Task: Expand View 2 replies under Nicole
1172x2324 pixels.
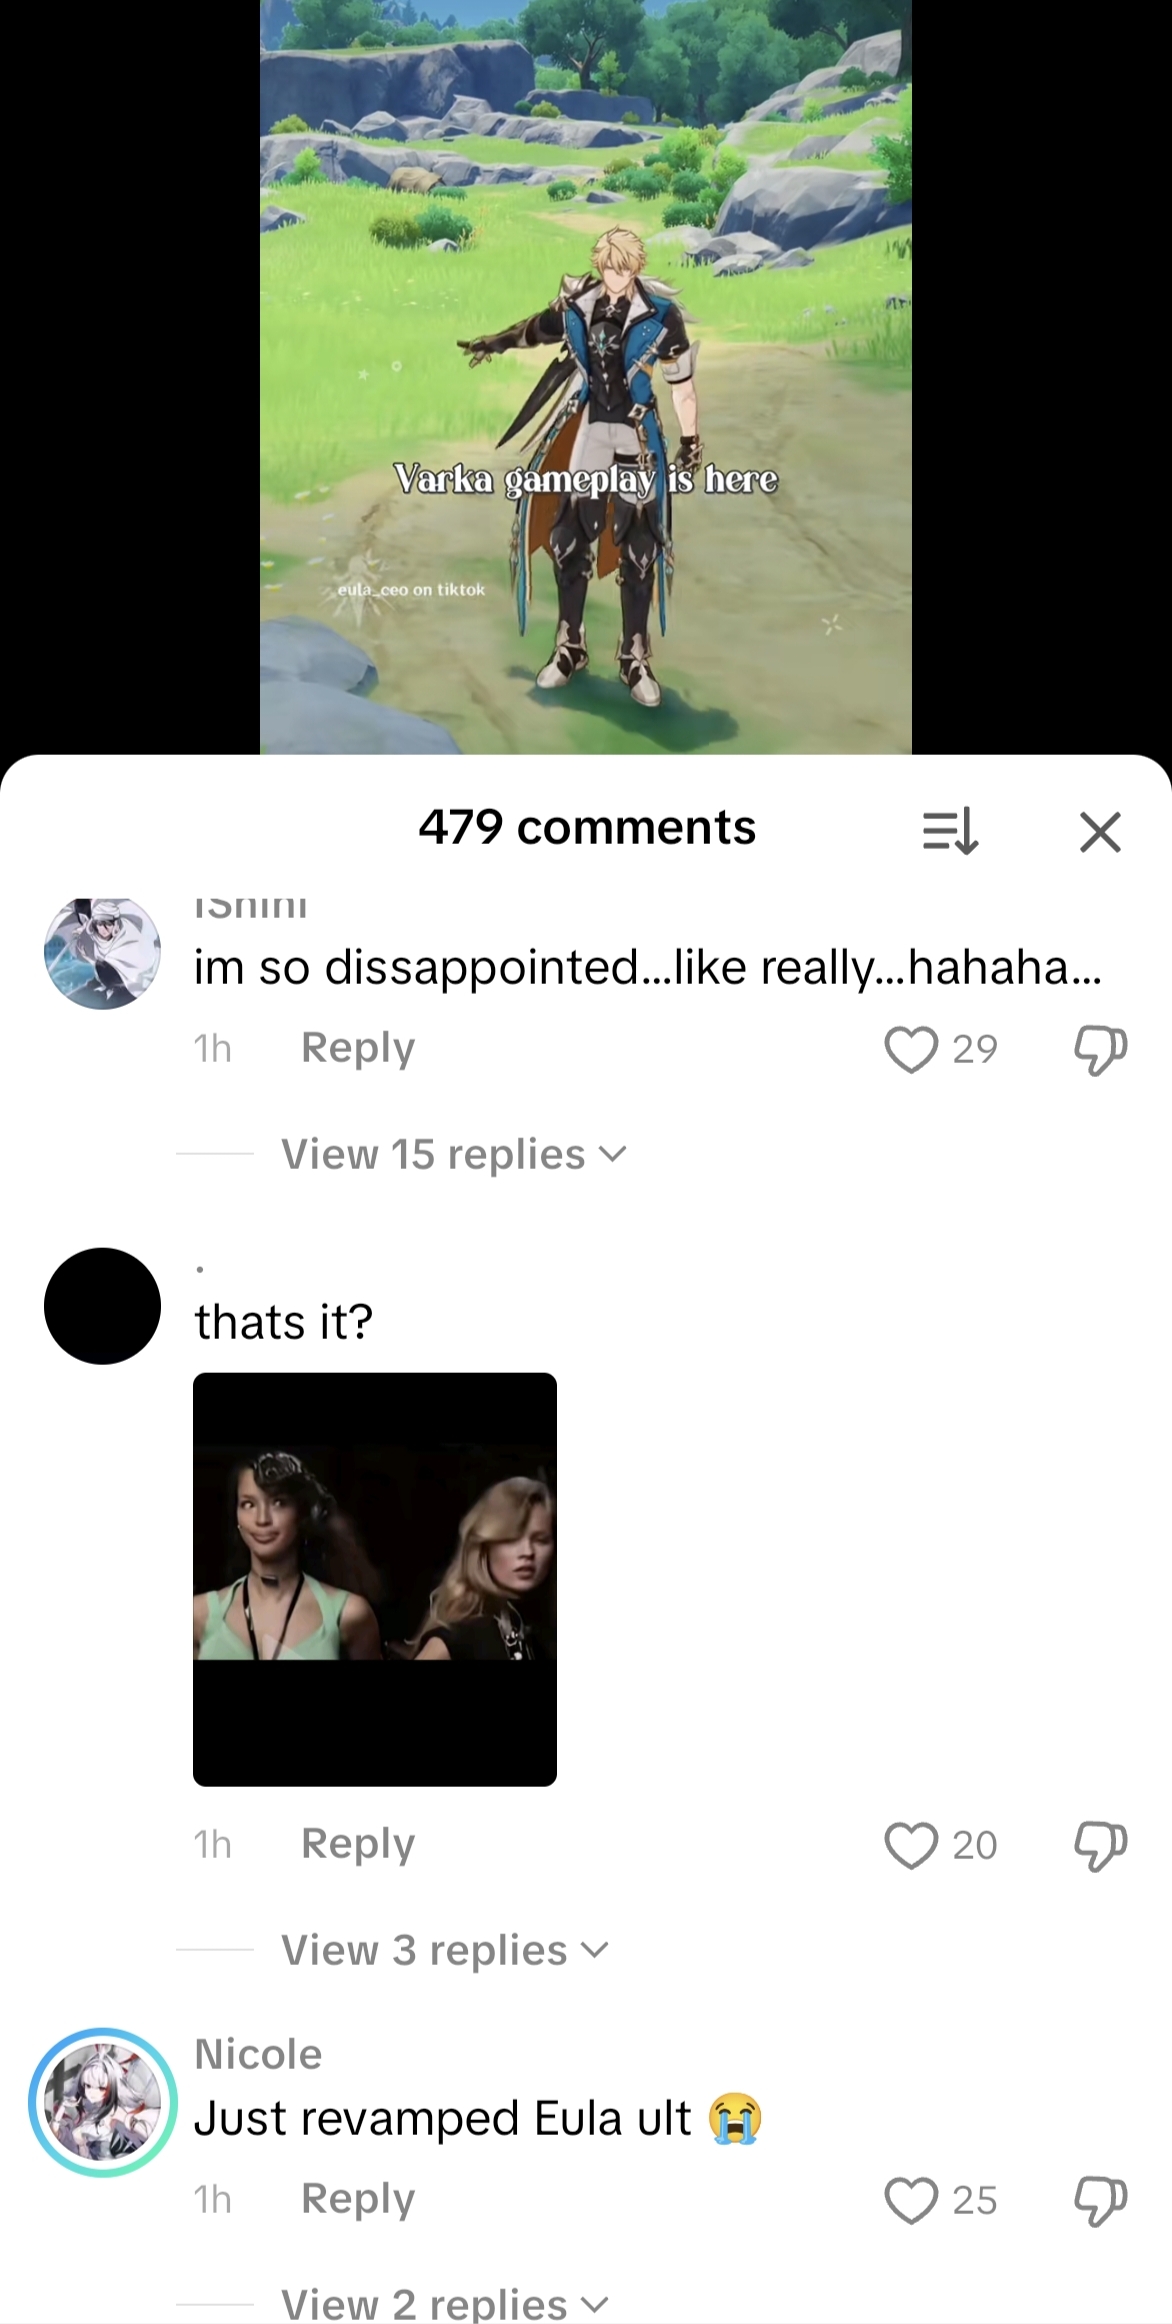Action: [444, 2303]
